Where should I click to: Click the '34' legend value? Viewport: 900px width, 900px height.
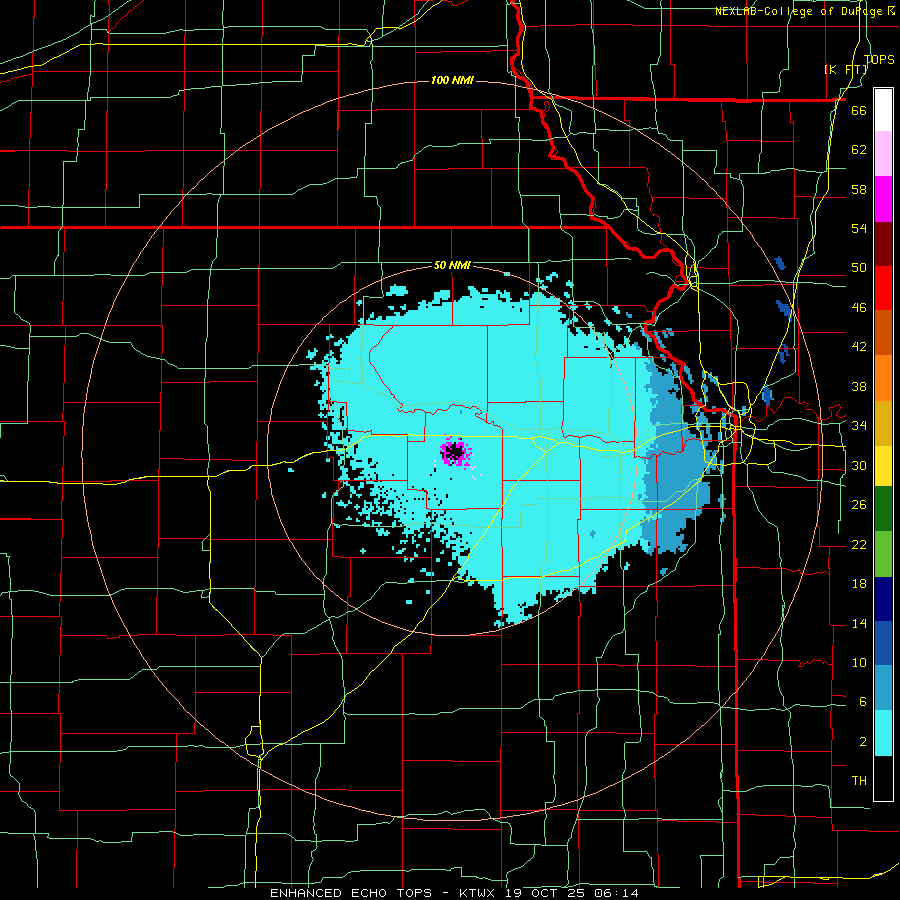coord(859,425)
